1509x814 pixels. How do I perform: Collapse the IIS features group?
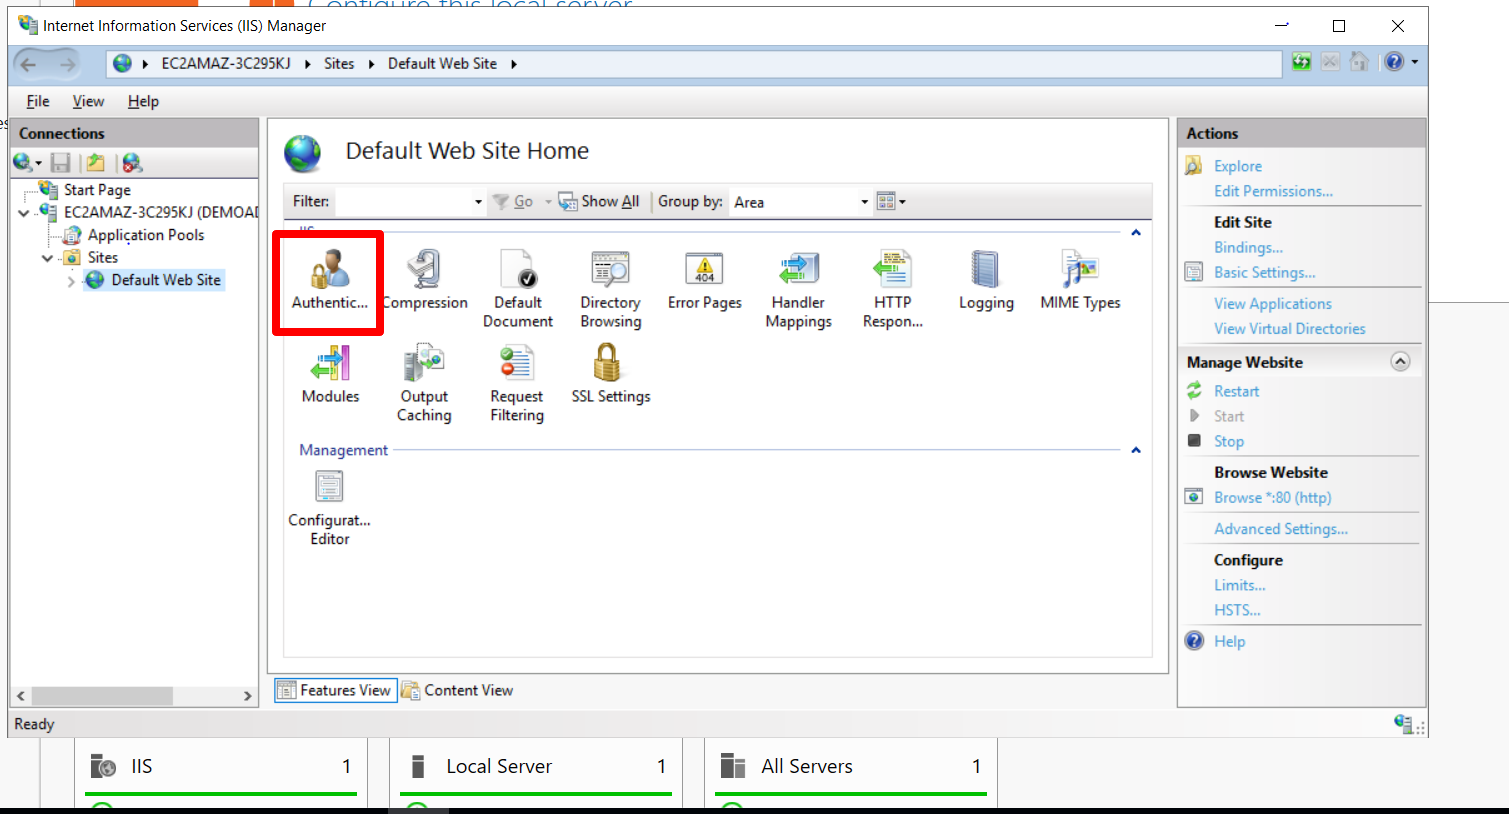(1136, 233)
